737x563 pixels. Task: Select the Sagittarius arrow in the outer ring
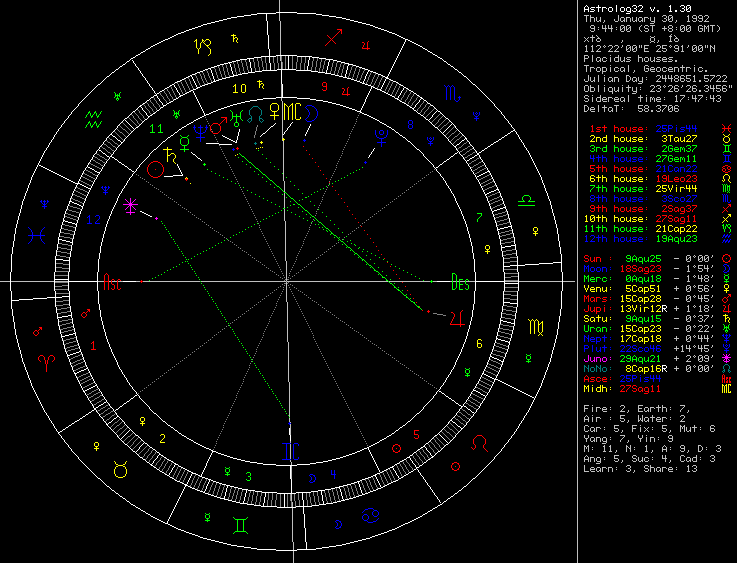pos(333,38)
